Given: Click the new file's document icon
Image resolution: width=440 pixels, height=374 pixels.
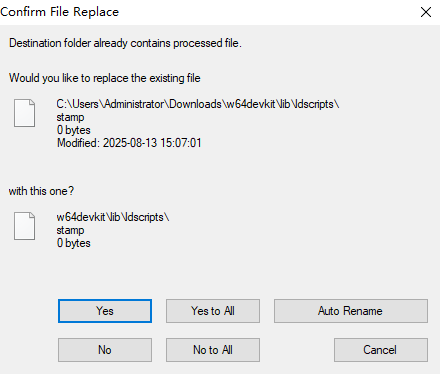Looking at the screenshot, I should click(24, 226).
